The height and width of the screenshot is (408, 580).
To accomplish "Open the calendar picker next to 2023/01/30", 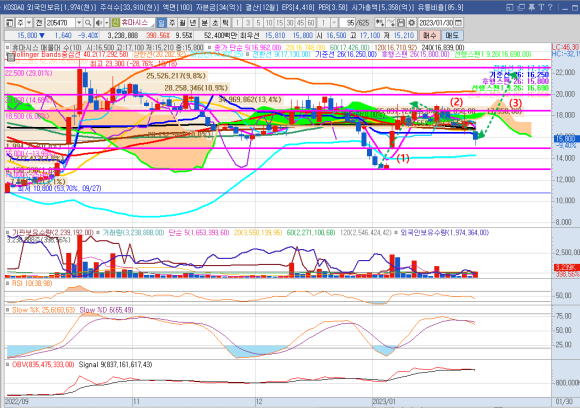I will 458,23.
